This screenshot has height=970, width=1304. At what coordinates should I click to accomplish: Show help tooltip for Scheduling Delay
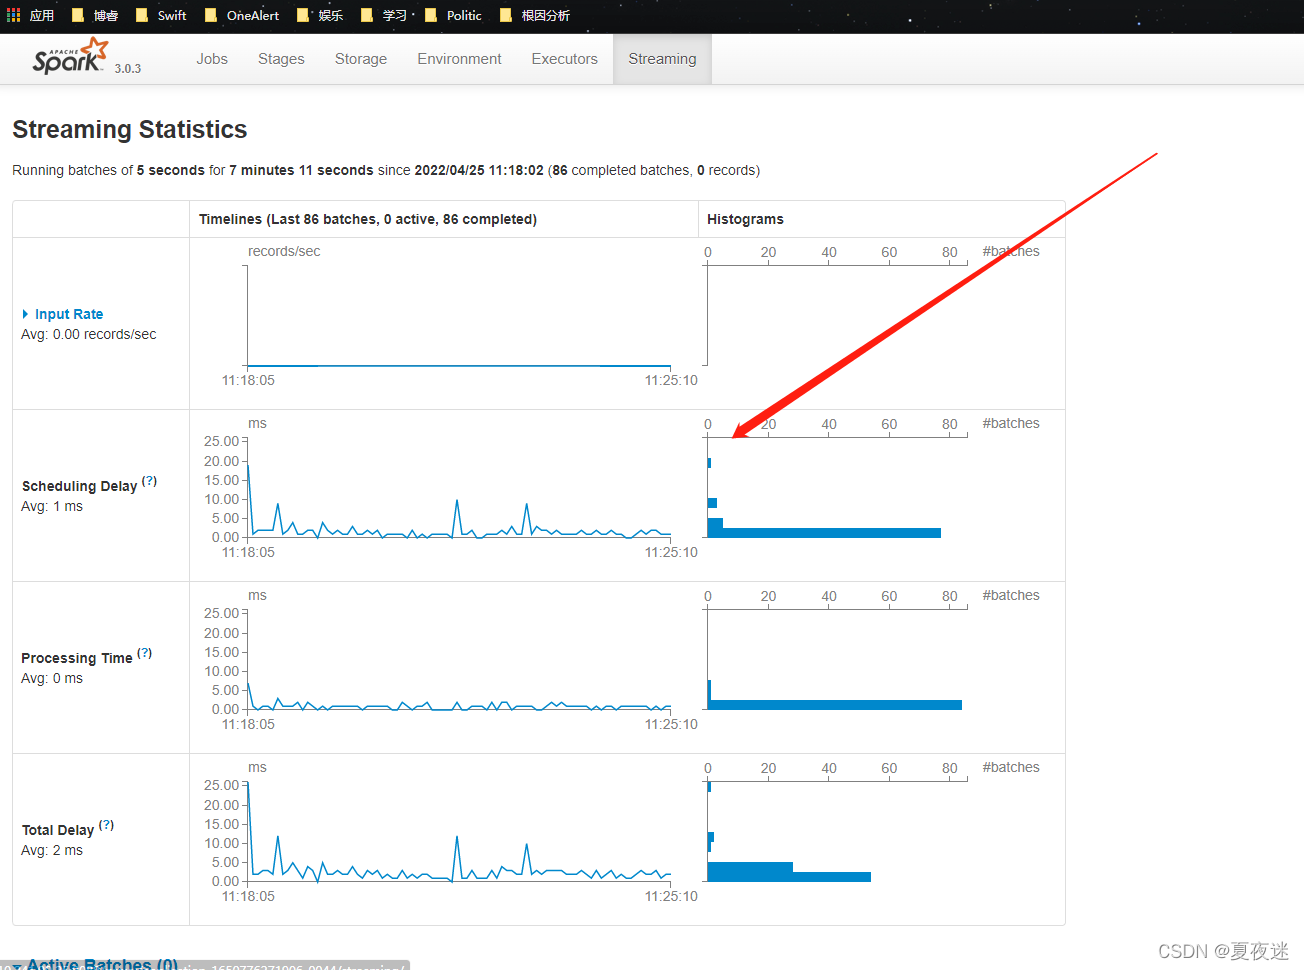click(149, 481)
